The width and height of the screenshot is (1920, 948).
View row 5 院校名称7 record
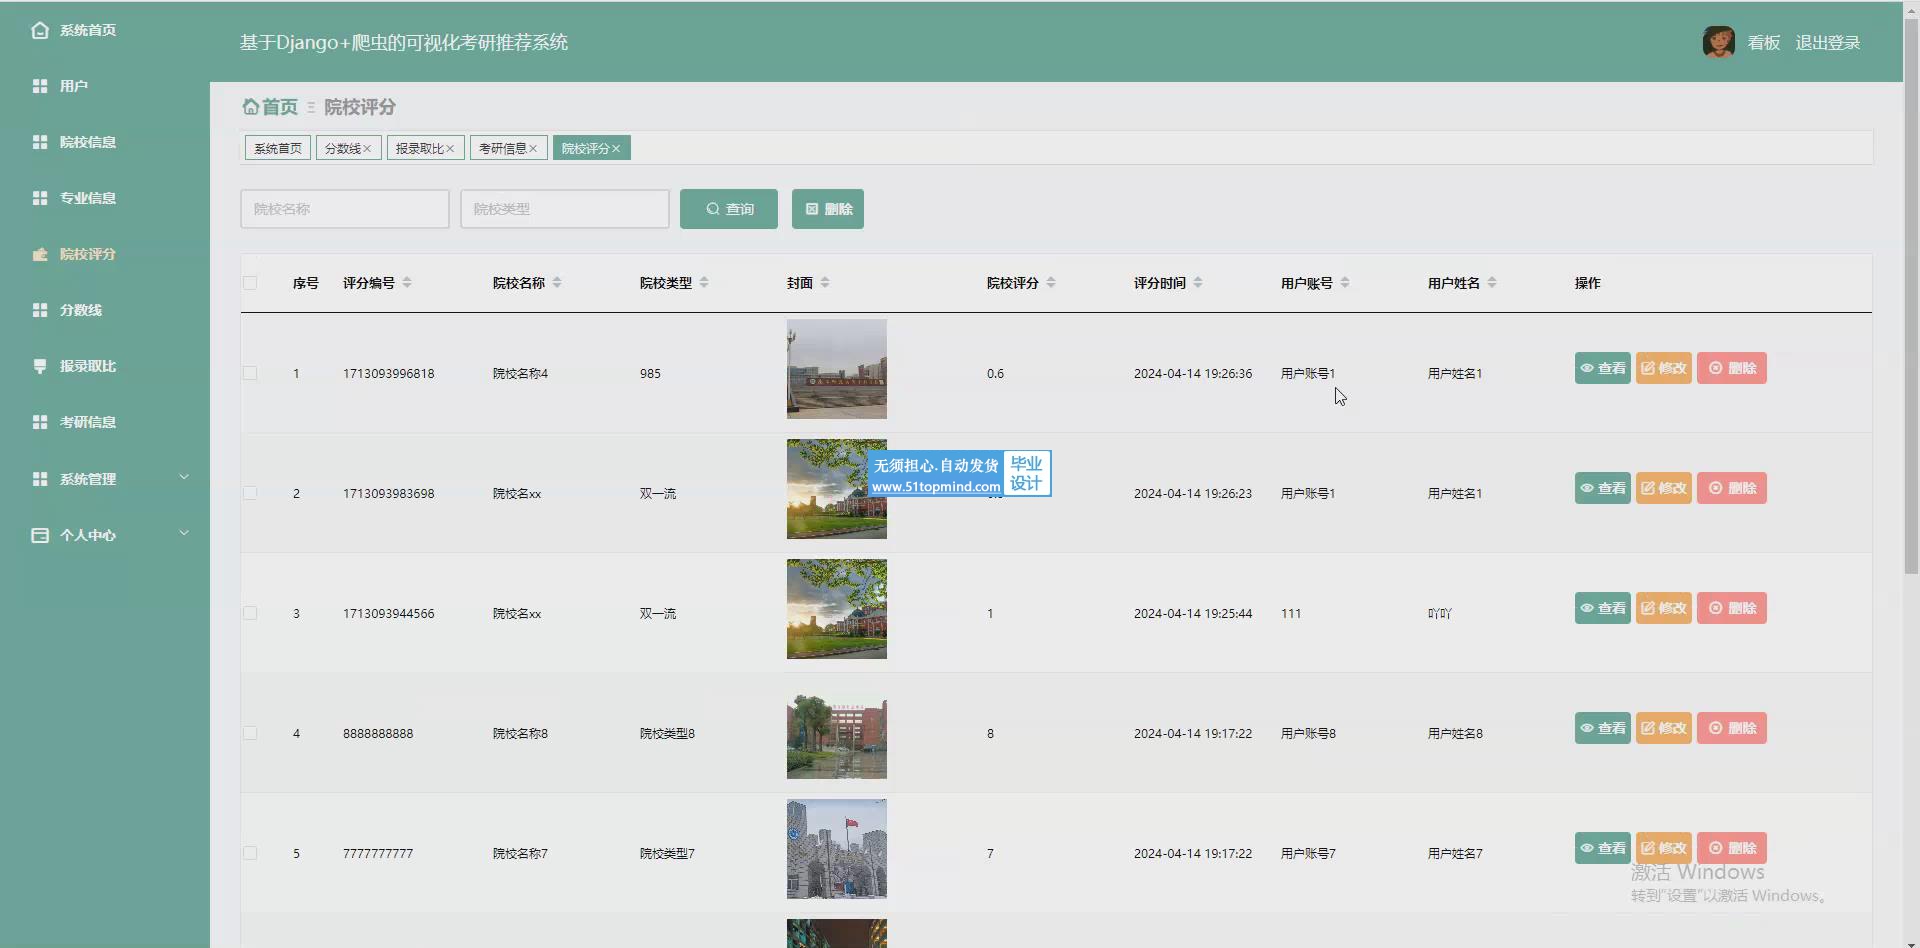click(1603, 848)
